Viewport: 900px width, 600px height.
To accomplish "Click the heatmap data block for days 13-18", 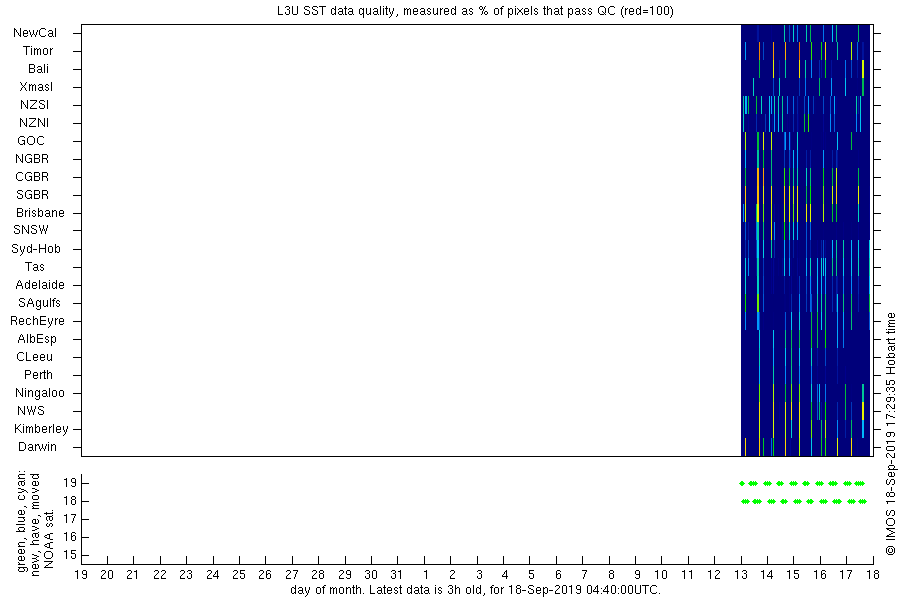I will click(x=806, y=240).
